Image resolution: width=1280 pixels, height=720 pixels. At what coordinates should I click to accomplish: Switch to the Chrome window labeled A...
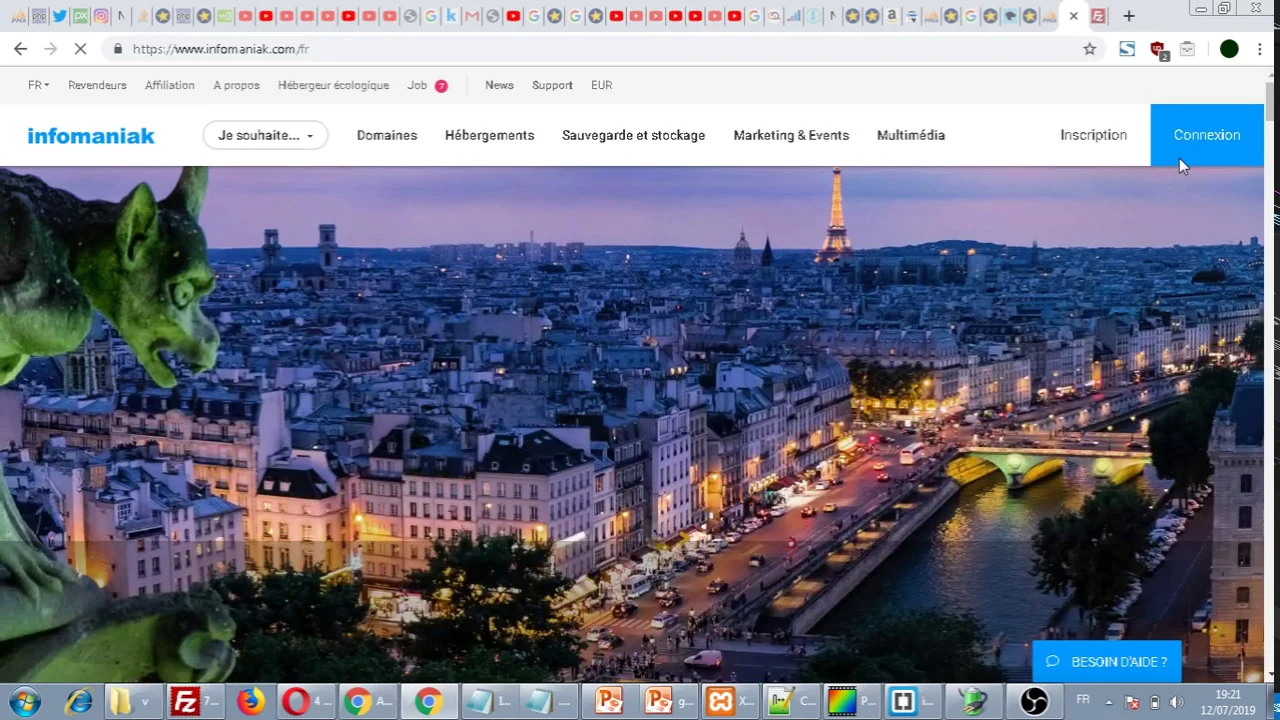(368, 701)
